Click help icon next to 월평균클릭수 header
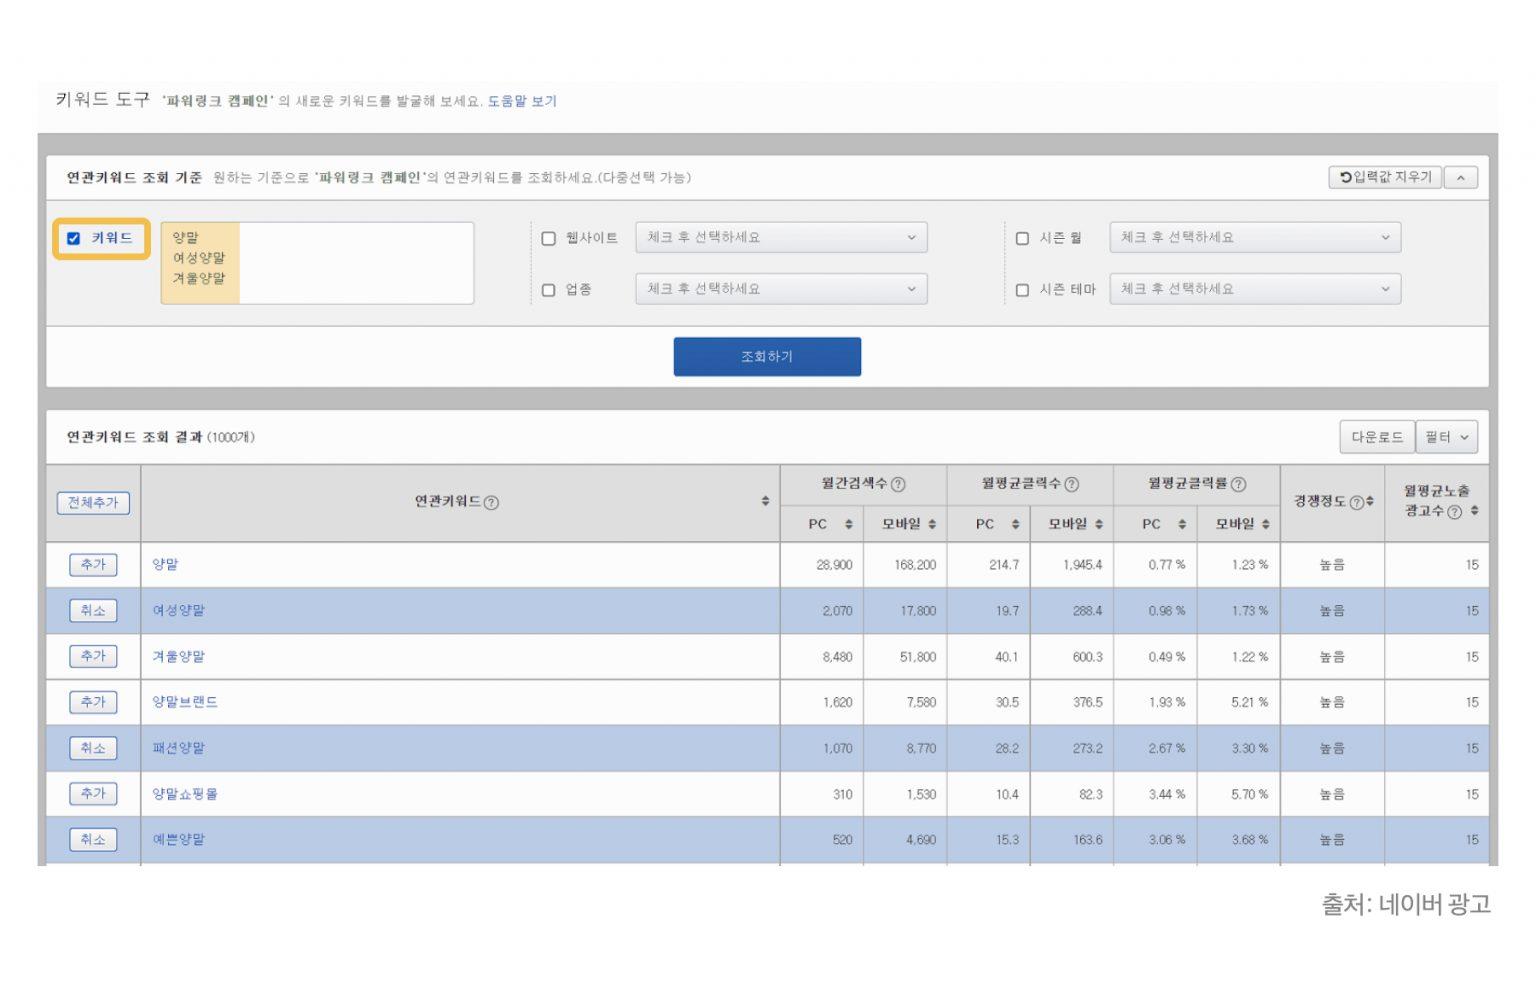 1071,485
